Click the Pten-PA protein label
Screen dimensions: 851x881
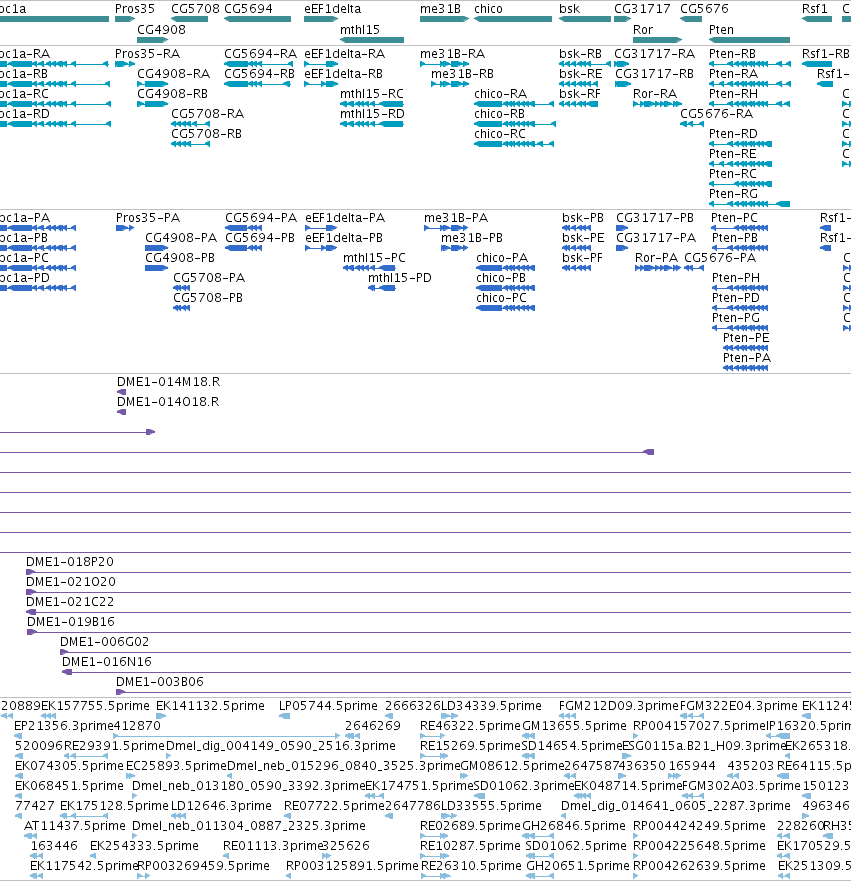click(x=747, y=358)
